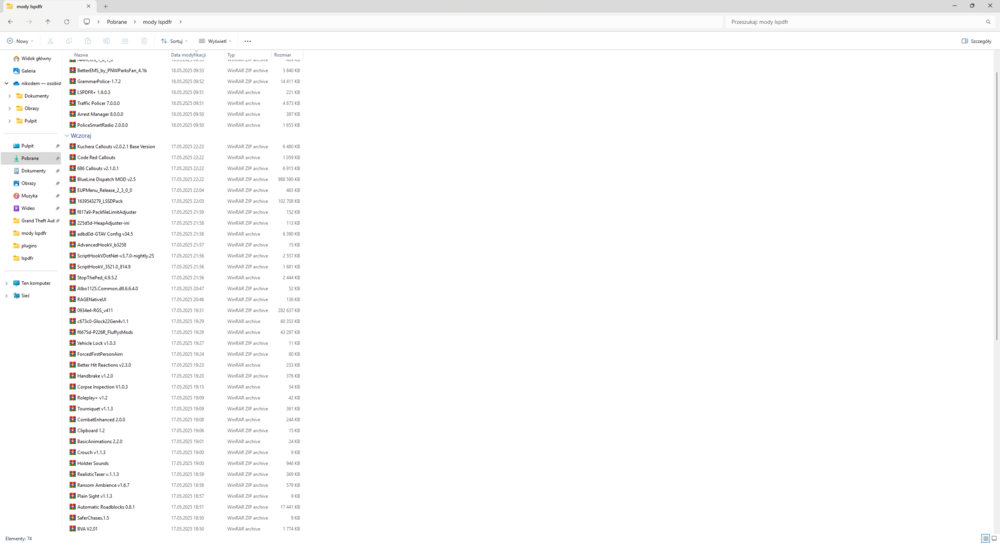Click mody lspdfr in the address breadcrumb
1000x543 pixels.
(158, 22)
